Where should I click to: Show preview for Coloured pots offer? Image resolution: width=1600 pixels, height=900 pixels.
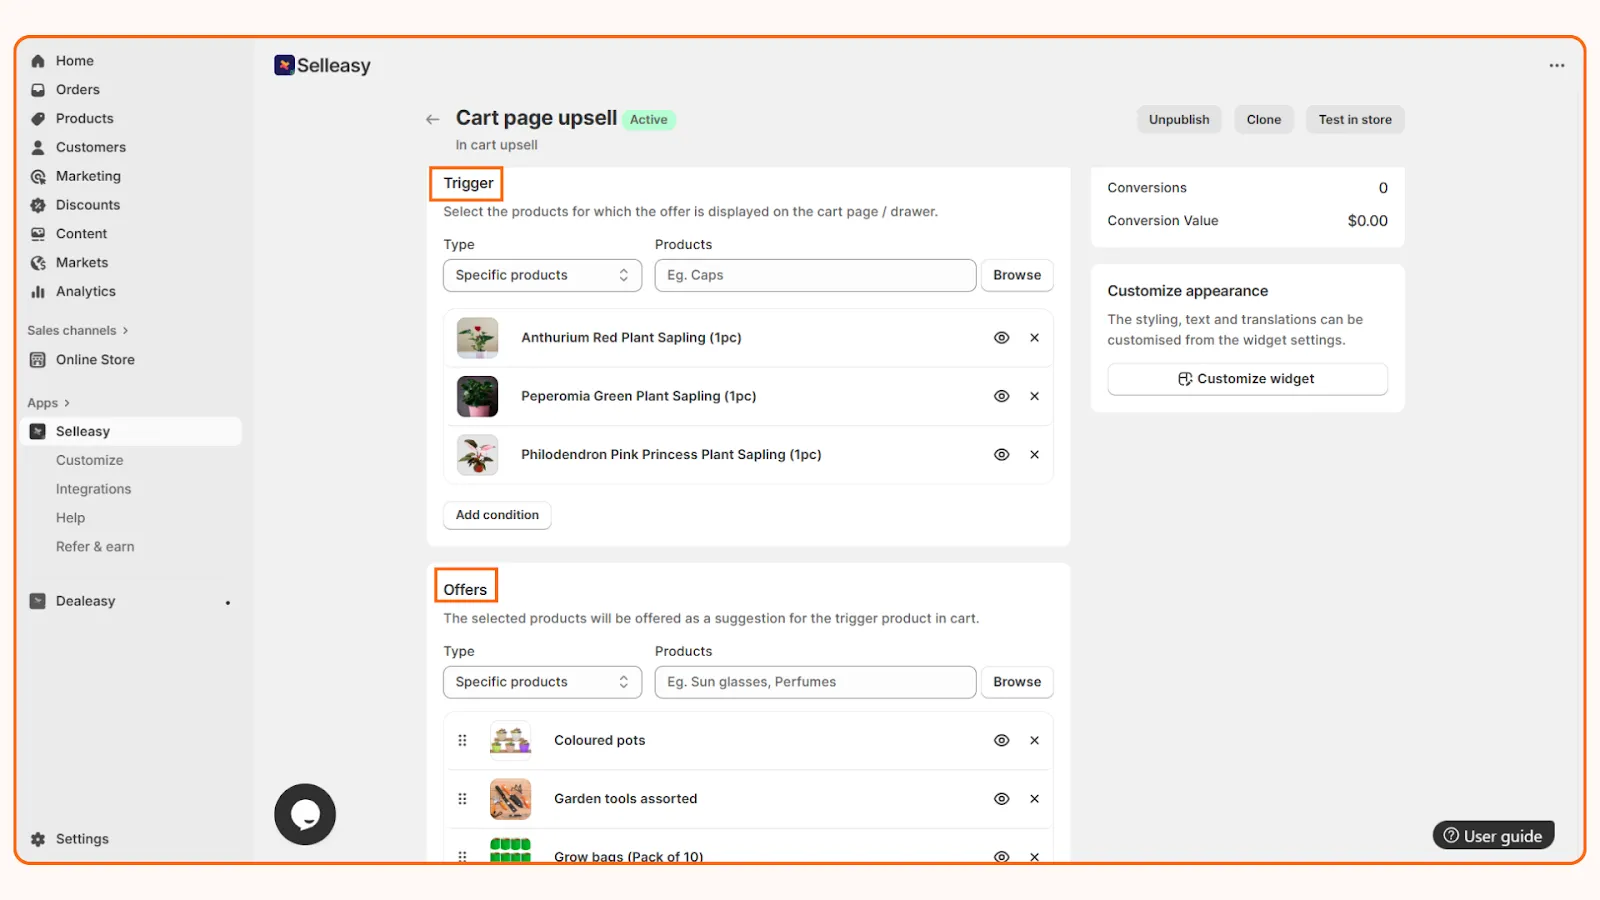coord(1001,740)
